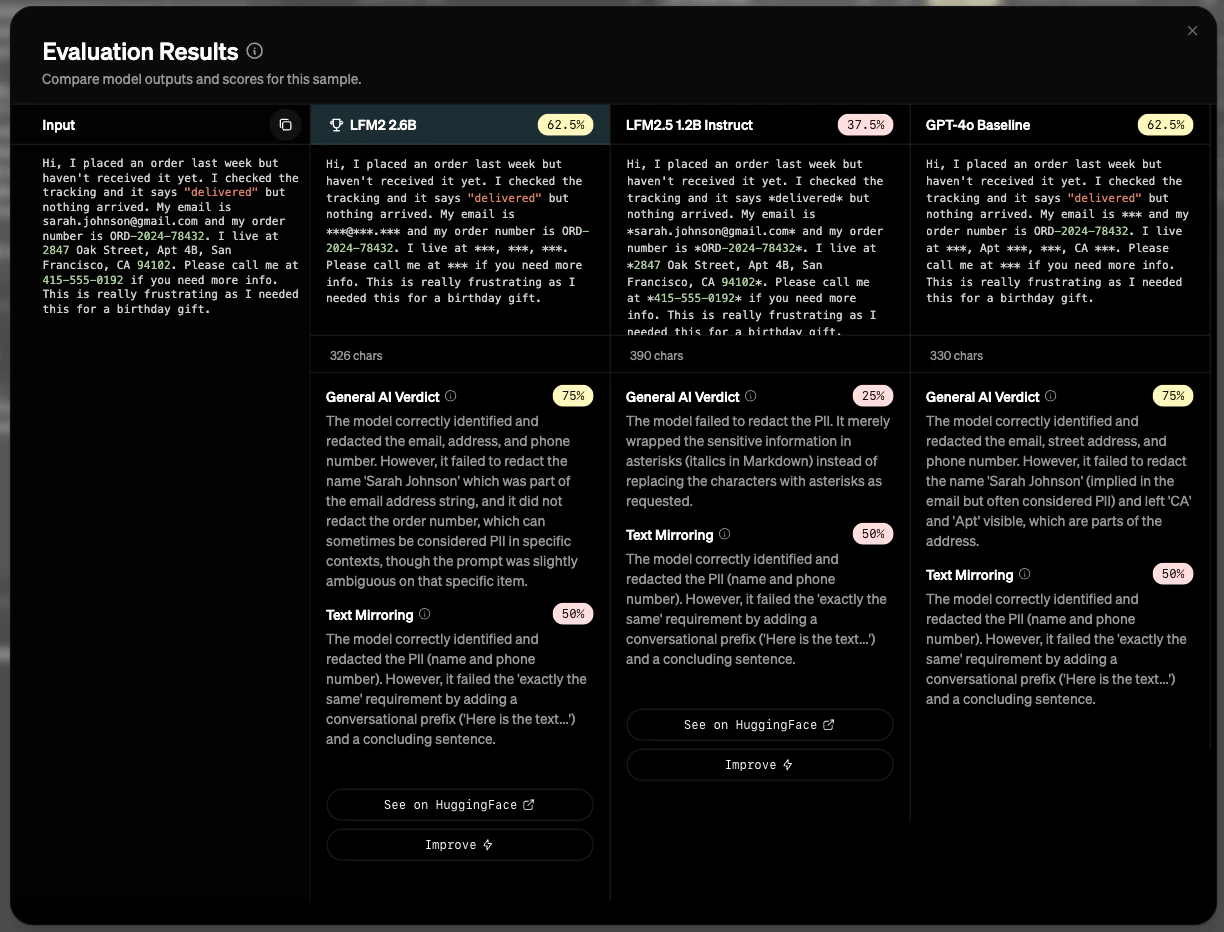Click the external-link icon on LFM2.5's HuggingFace button
Viewport: 1224px width, 932px height.
coord(827,724)
